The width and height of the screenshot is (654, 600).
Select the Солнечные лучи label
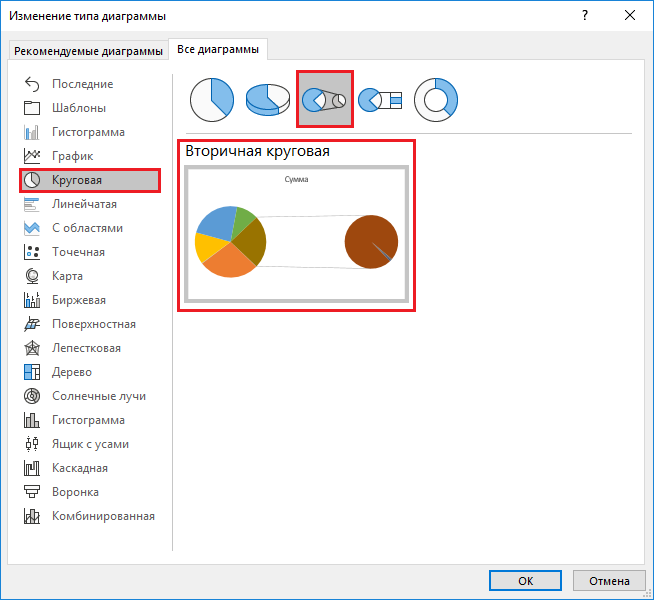tap(99, 396)
